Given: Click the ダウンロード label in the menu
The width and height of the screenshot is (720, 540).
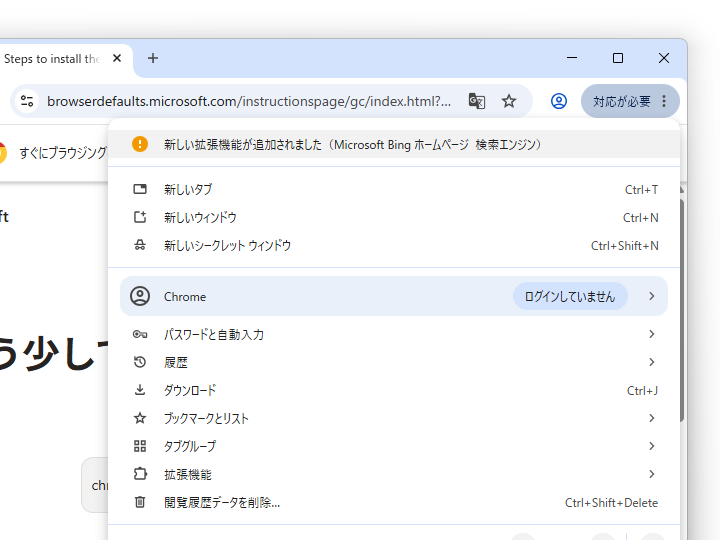Looking at the screenshot, I should [x=190, y=391].
